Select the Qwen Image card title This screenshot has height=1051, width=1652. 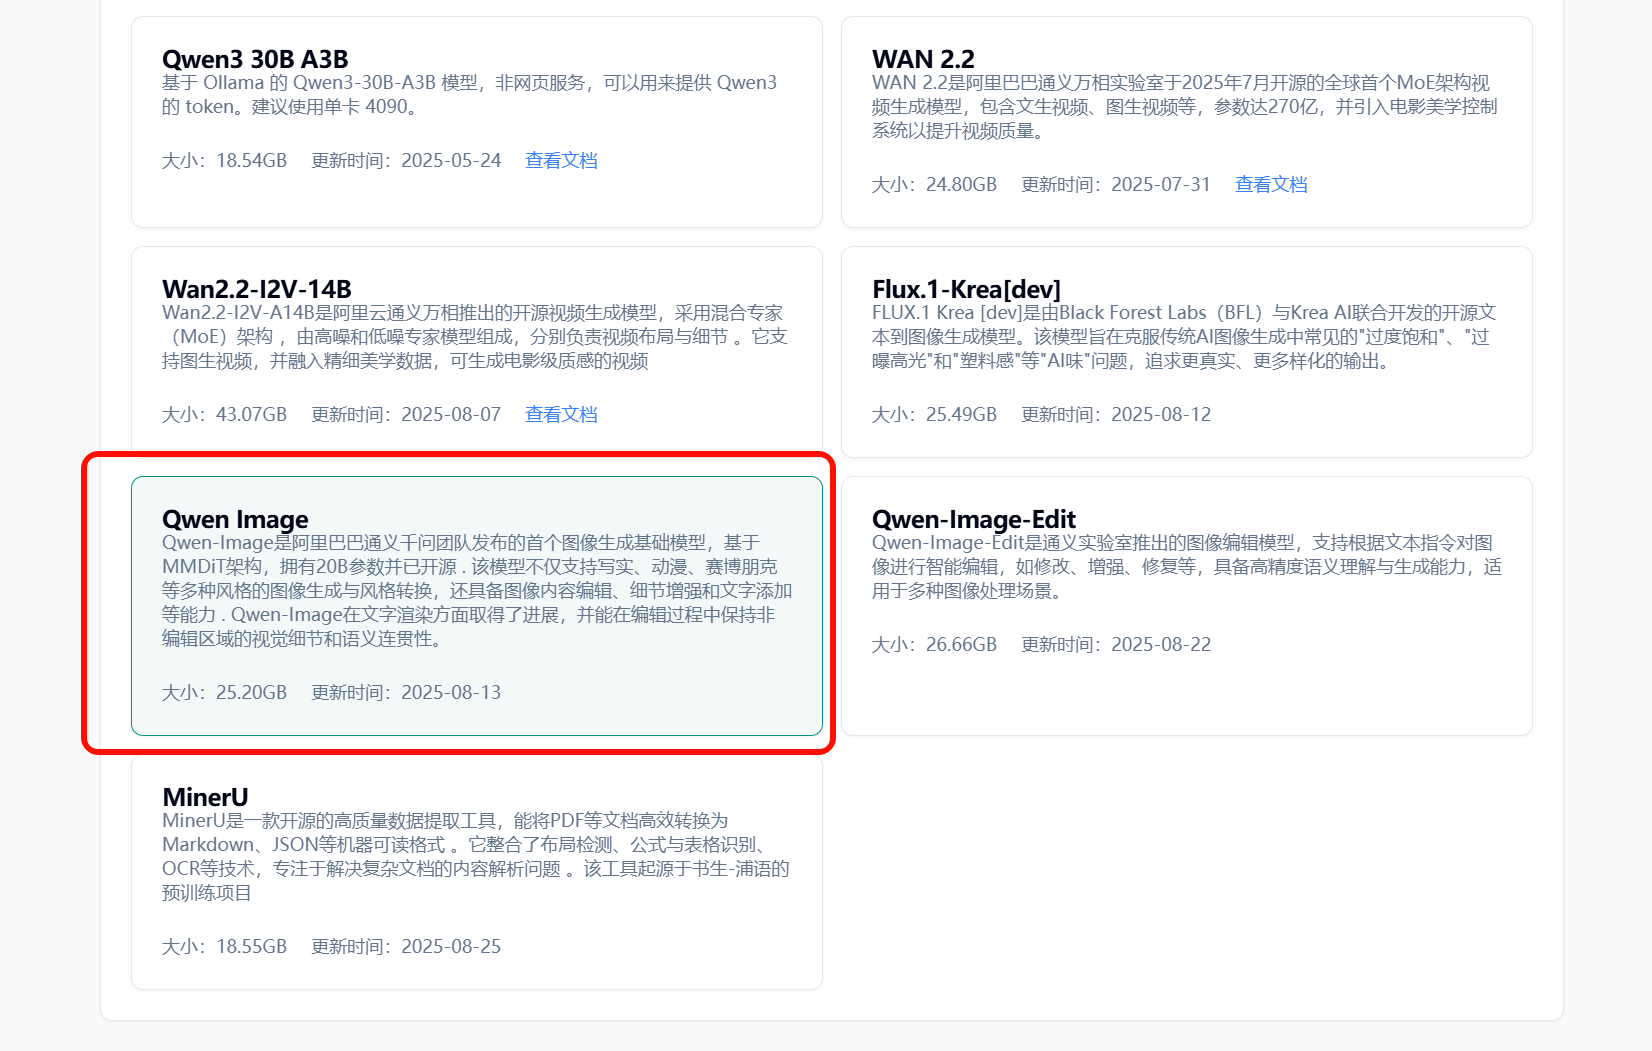(x=235, y=519)
